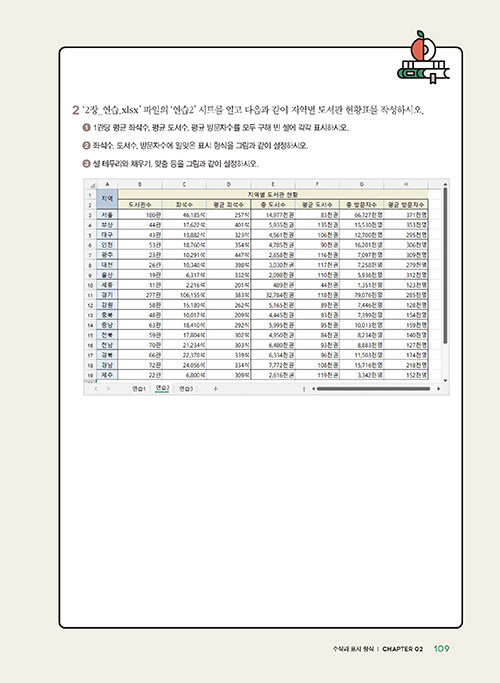Click the 66,727천명 total visitors cell
Screen dimensions: 500x683
click(361, 215)
